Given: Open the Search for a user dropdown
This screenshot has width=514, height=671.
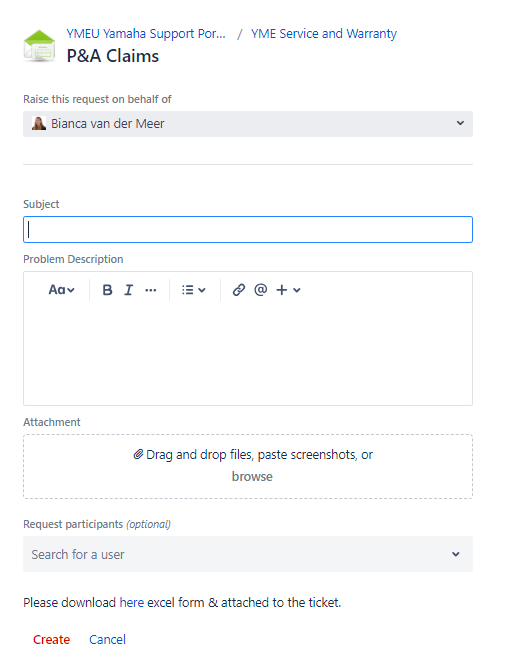Looking at the screenshot, I should click(x=248, y=554).
